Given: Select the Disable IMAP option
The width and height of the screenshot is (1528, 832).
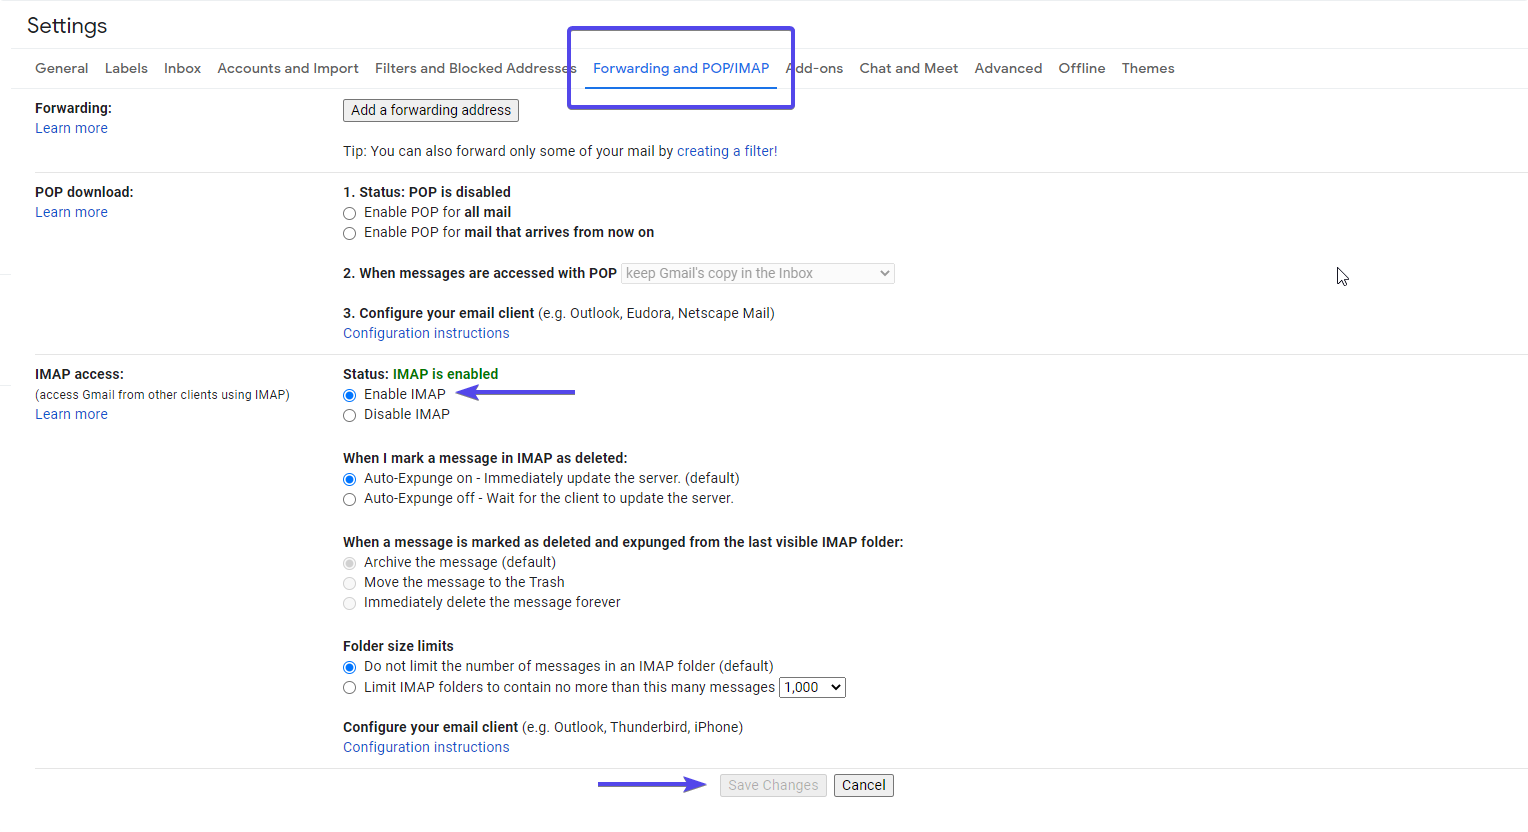Looking at the screenshot, I should tap(349, 415).
